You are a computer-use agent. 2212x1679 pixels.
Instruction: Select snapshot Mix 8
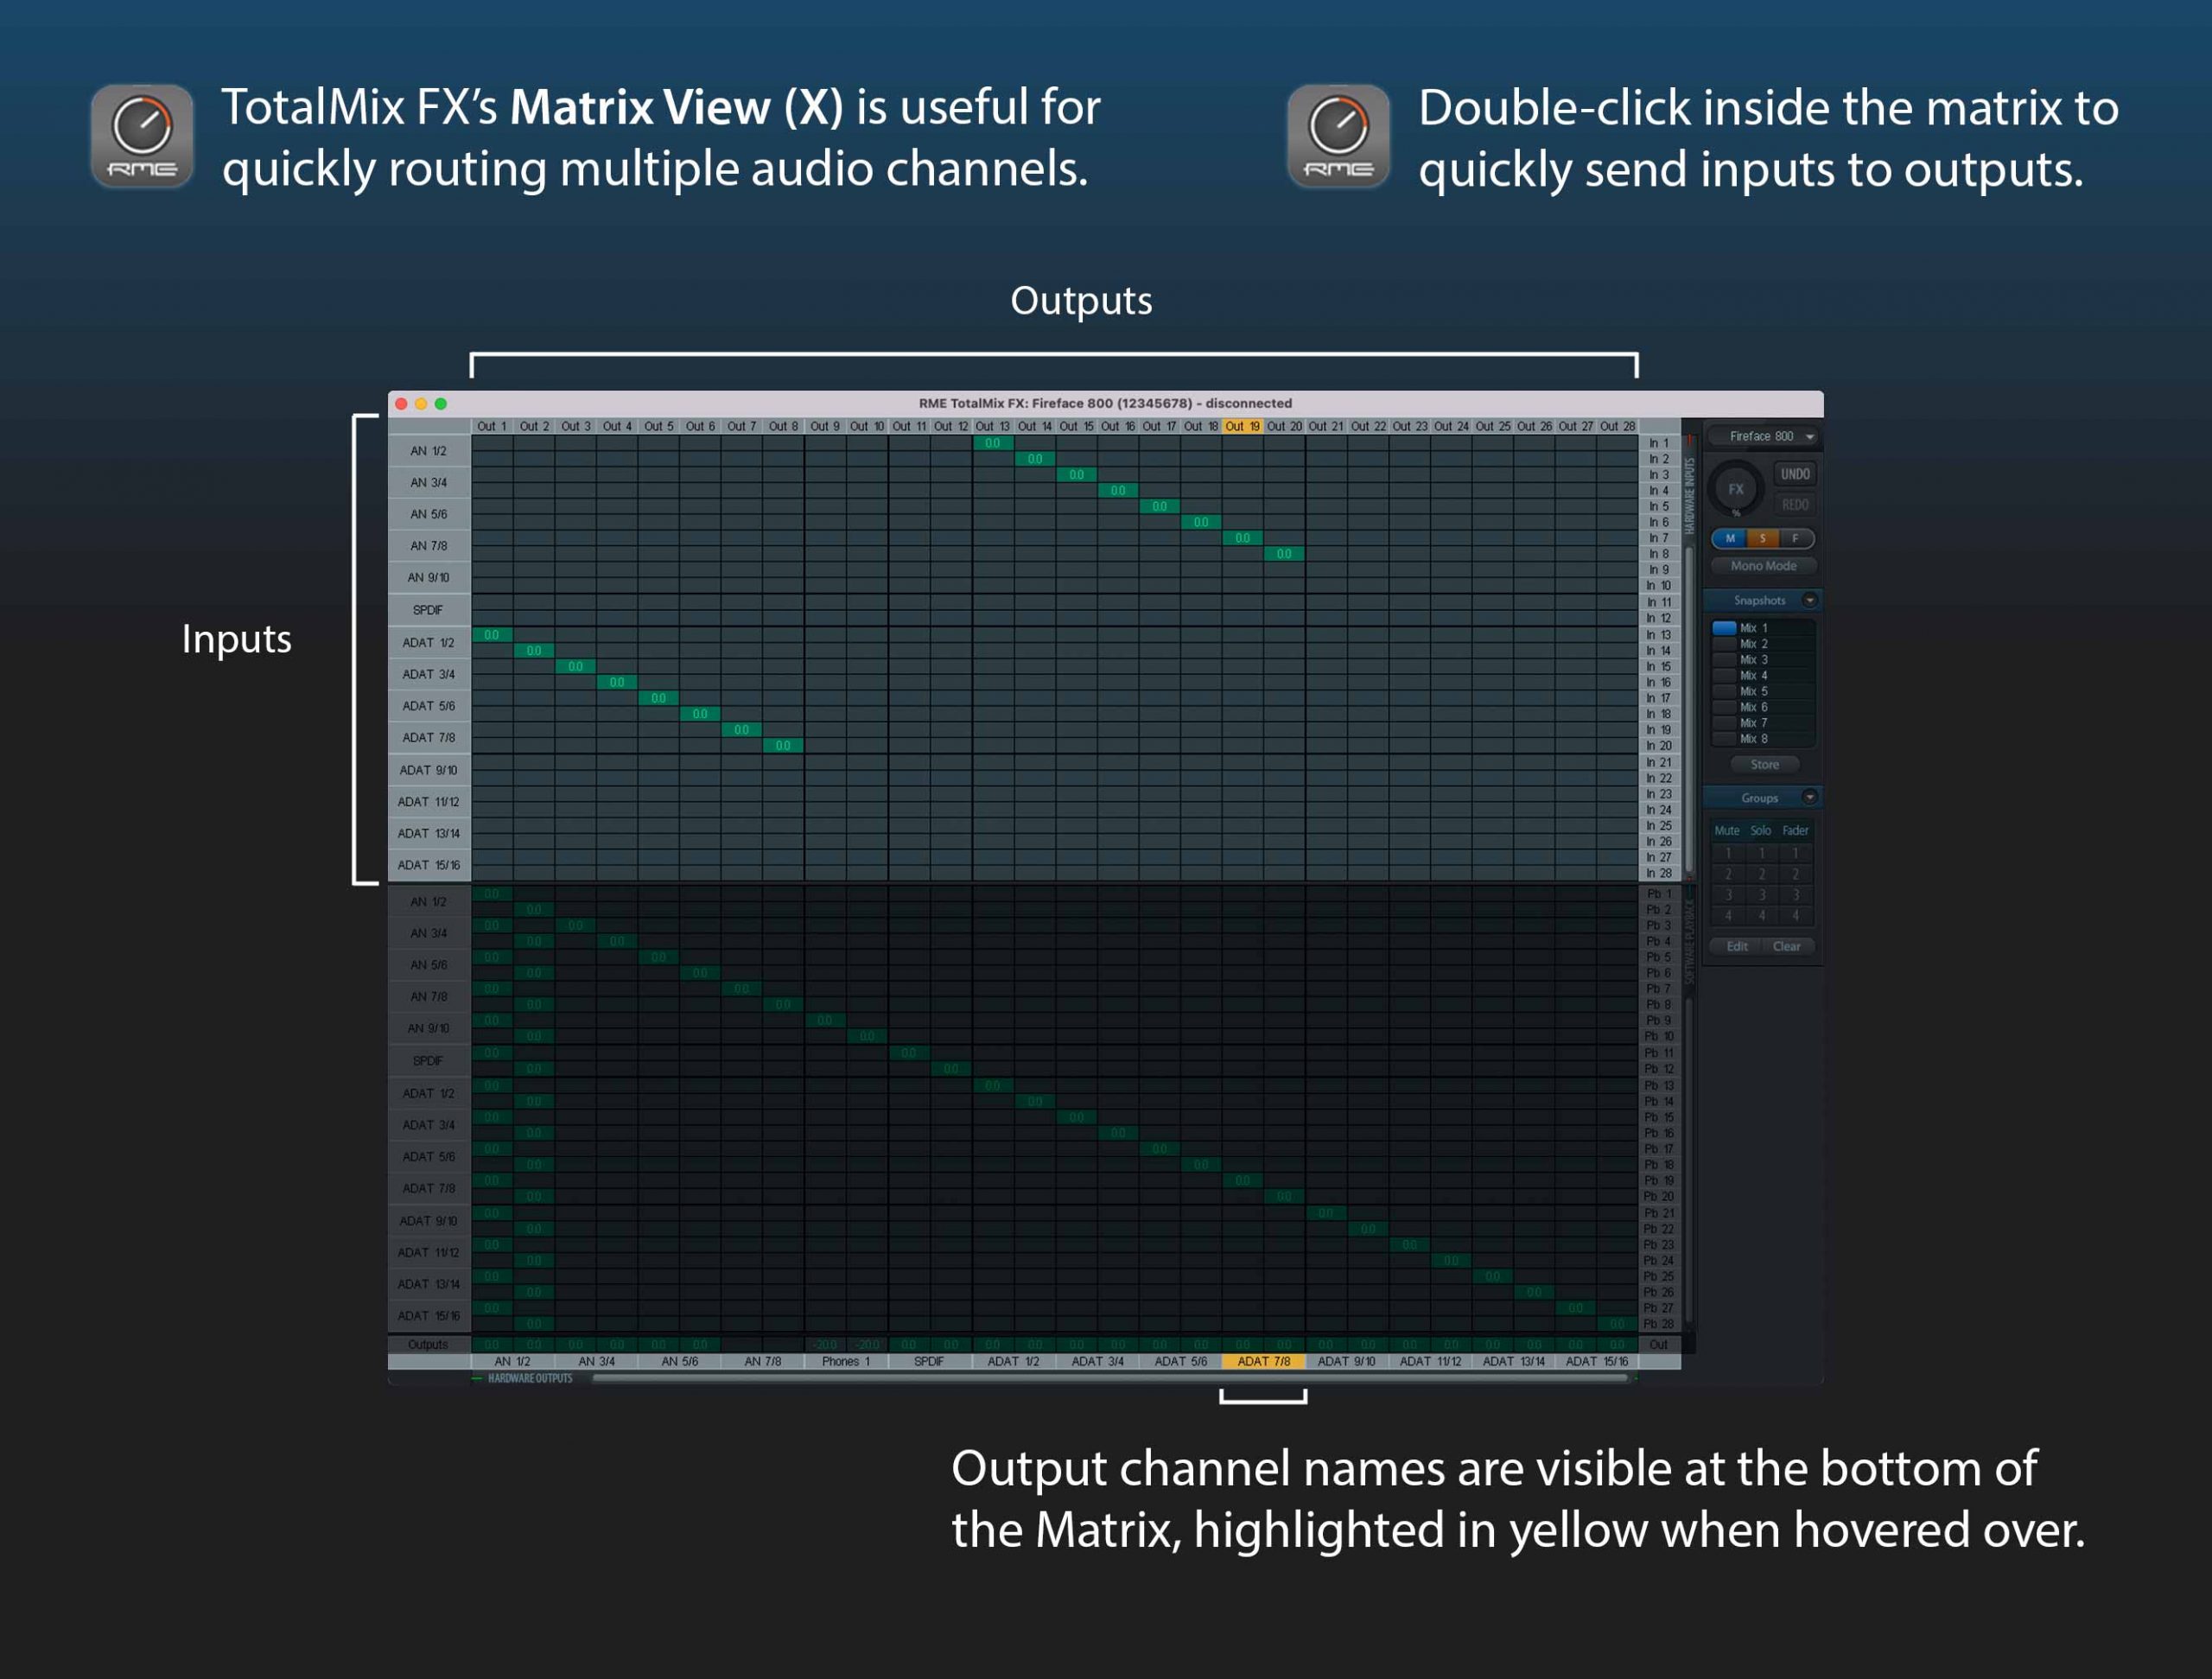(x=1763, y=739)
